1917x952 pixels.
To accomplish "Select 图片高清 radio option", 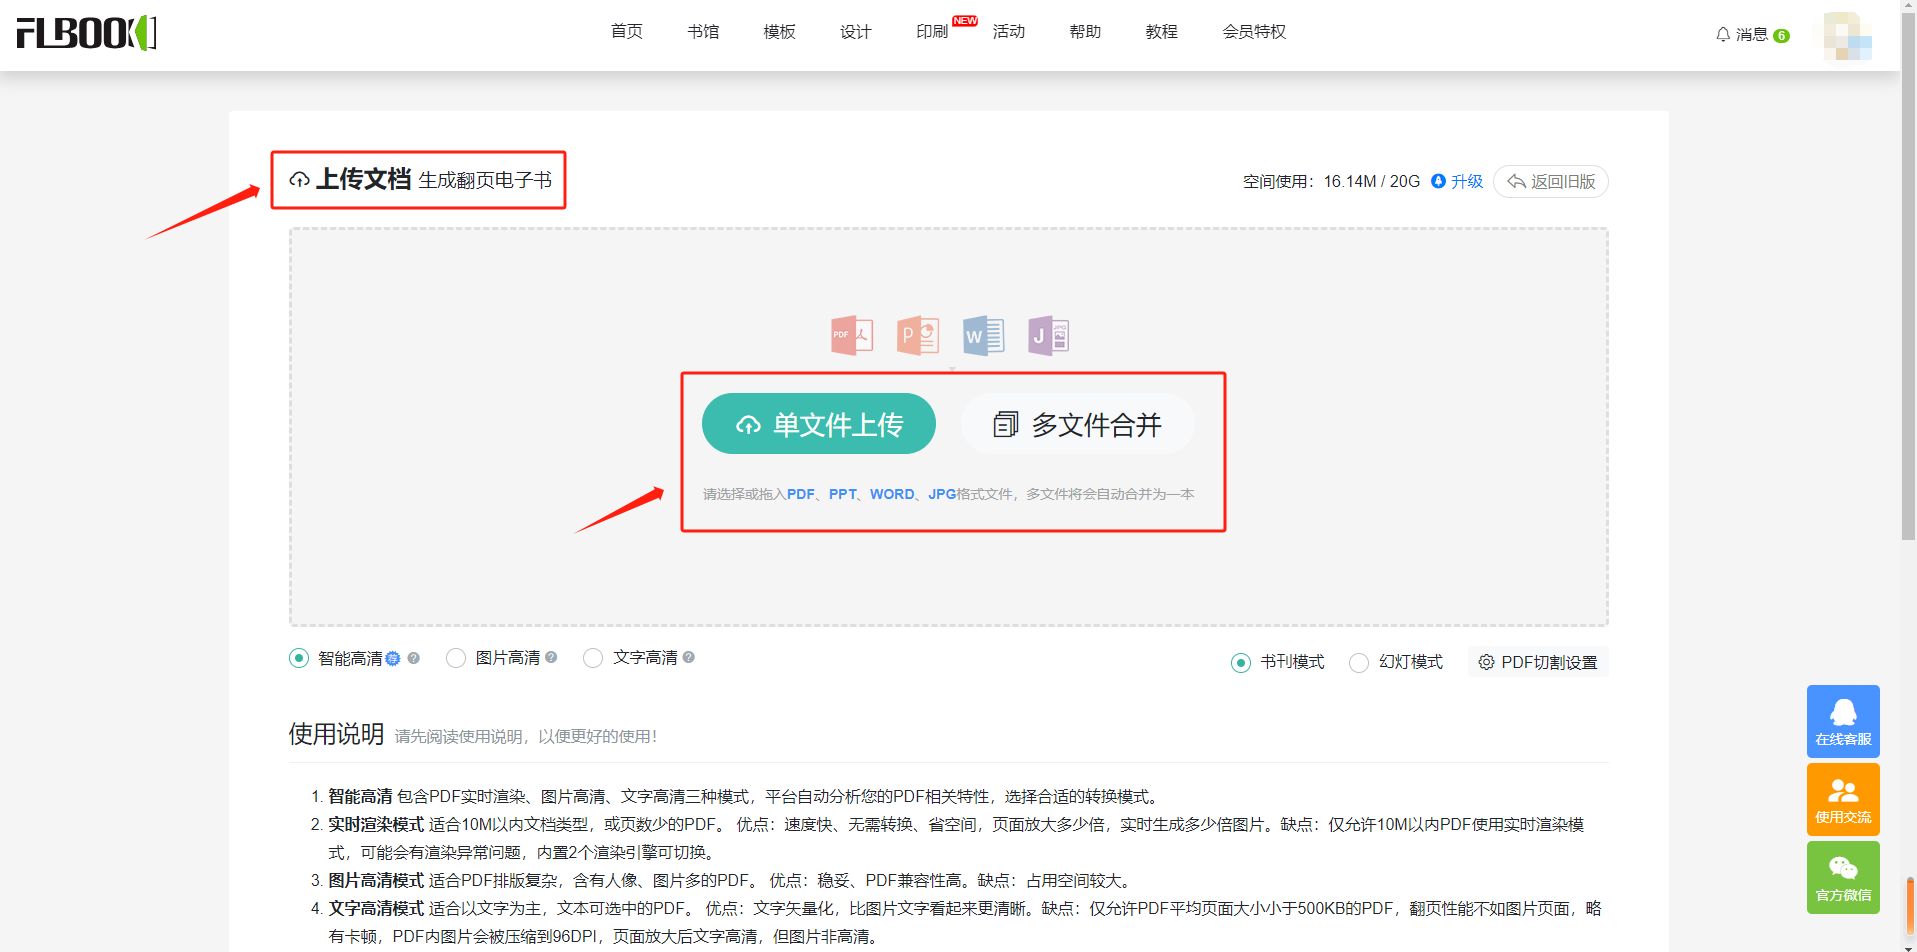I will click(x=456, y=658).
